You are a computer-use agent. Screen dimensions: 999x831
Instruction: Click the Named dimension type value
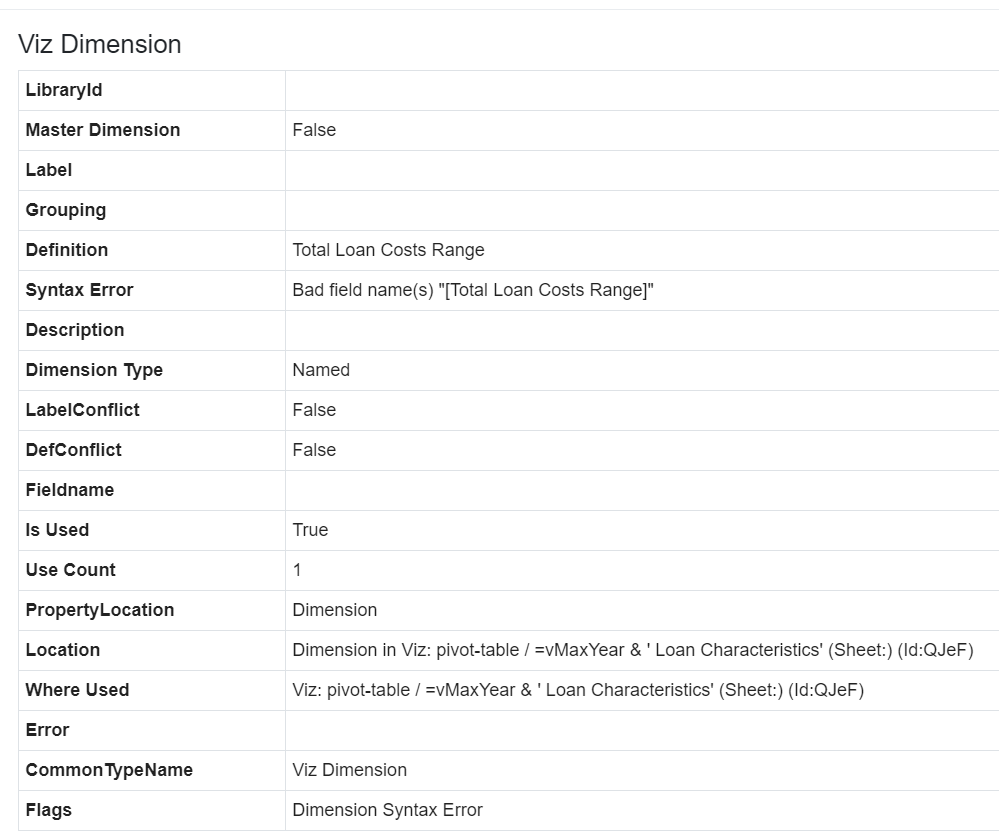click(321, 370)
